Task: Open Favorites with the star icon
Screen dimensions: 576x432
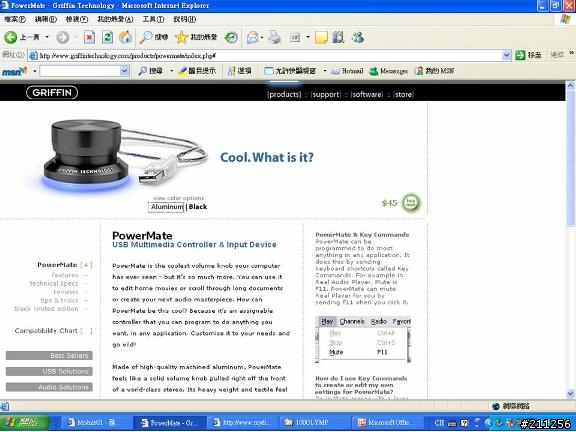Action: coord(196,37)
